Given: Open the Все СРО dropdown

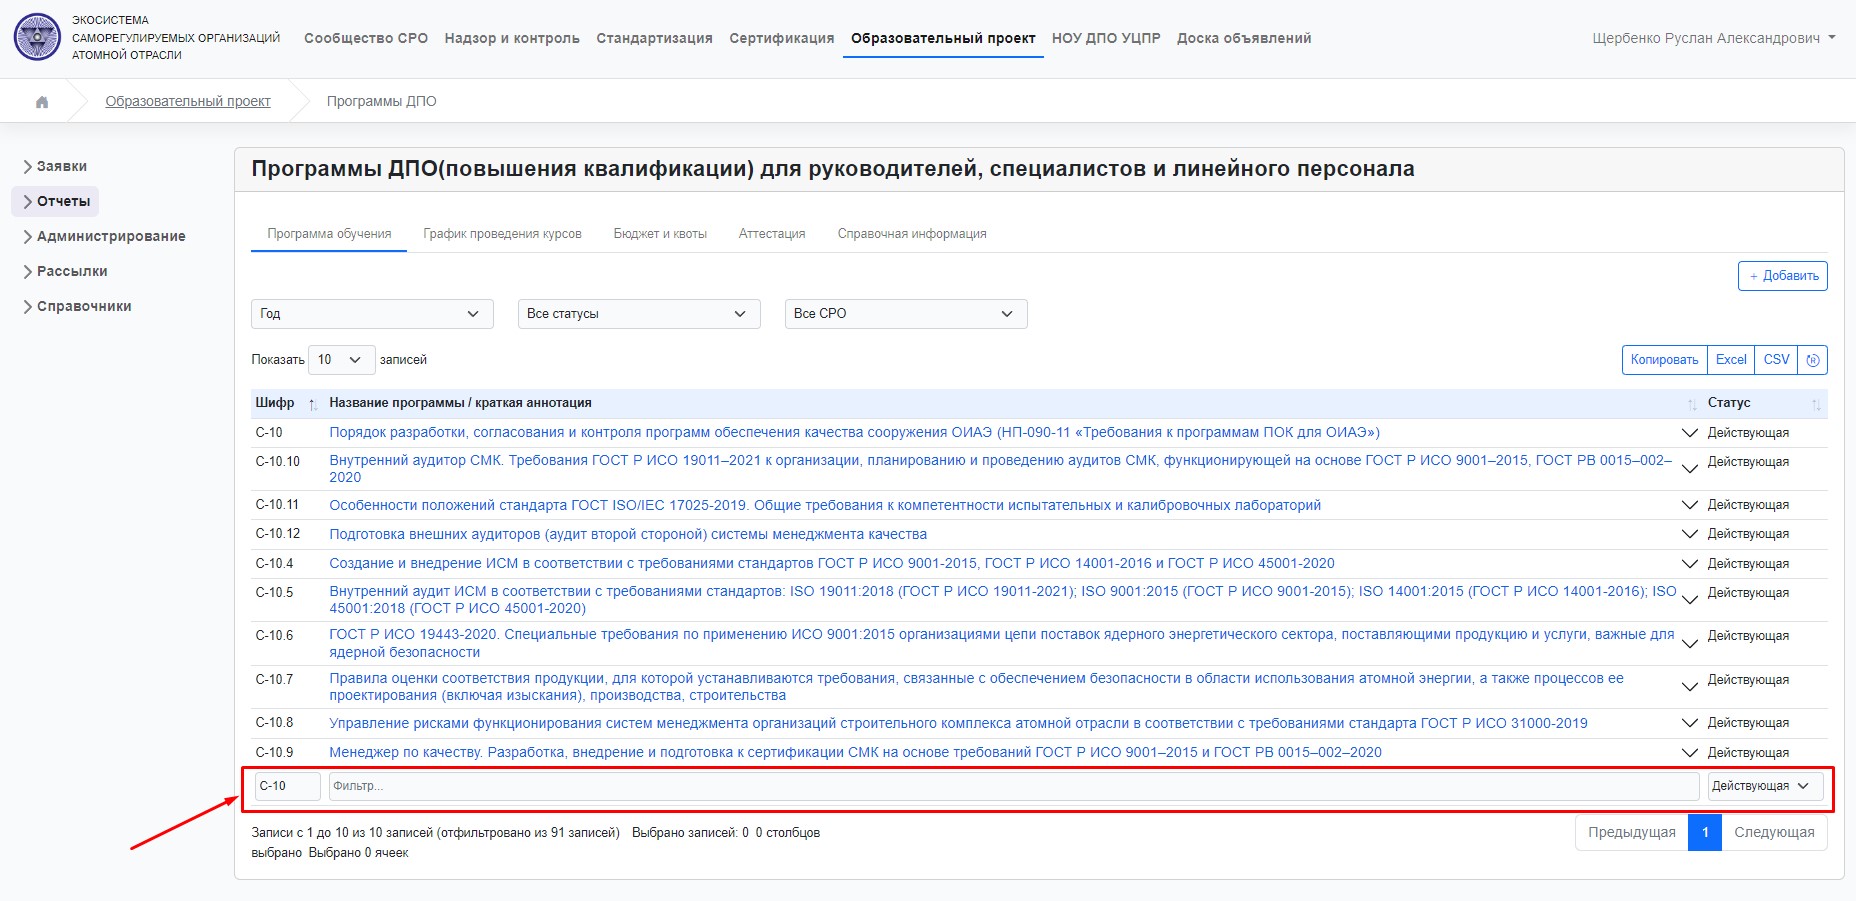Looking at the screenshot, I should (x=906, y=314).
